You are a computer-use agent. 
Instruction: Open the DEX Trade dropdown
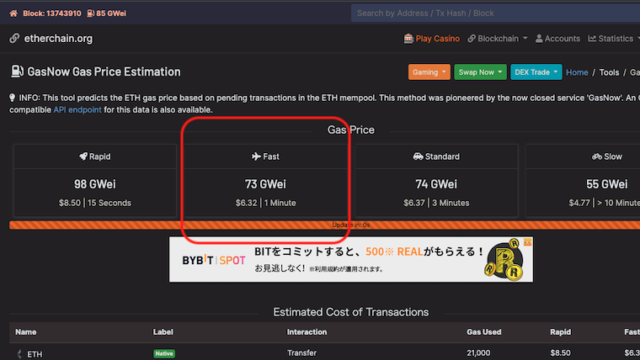point(536,72)
